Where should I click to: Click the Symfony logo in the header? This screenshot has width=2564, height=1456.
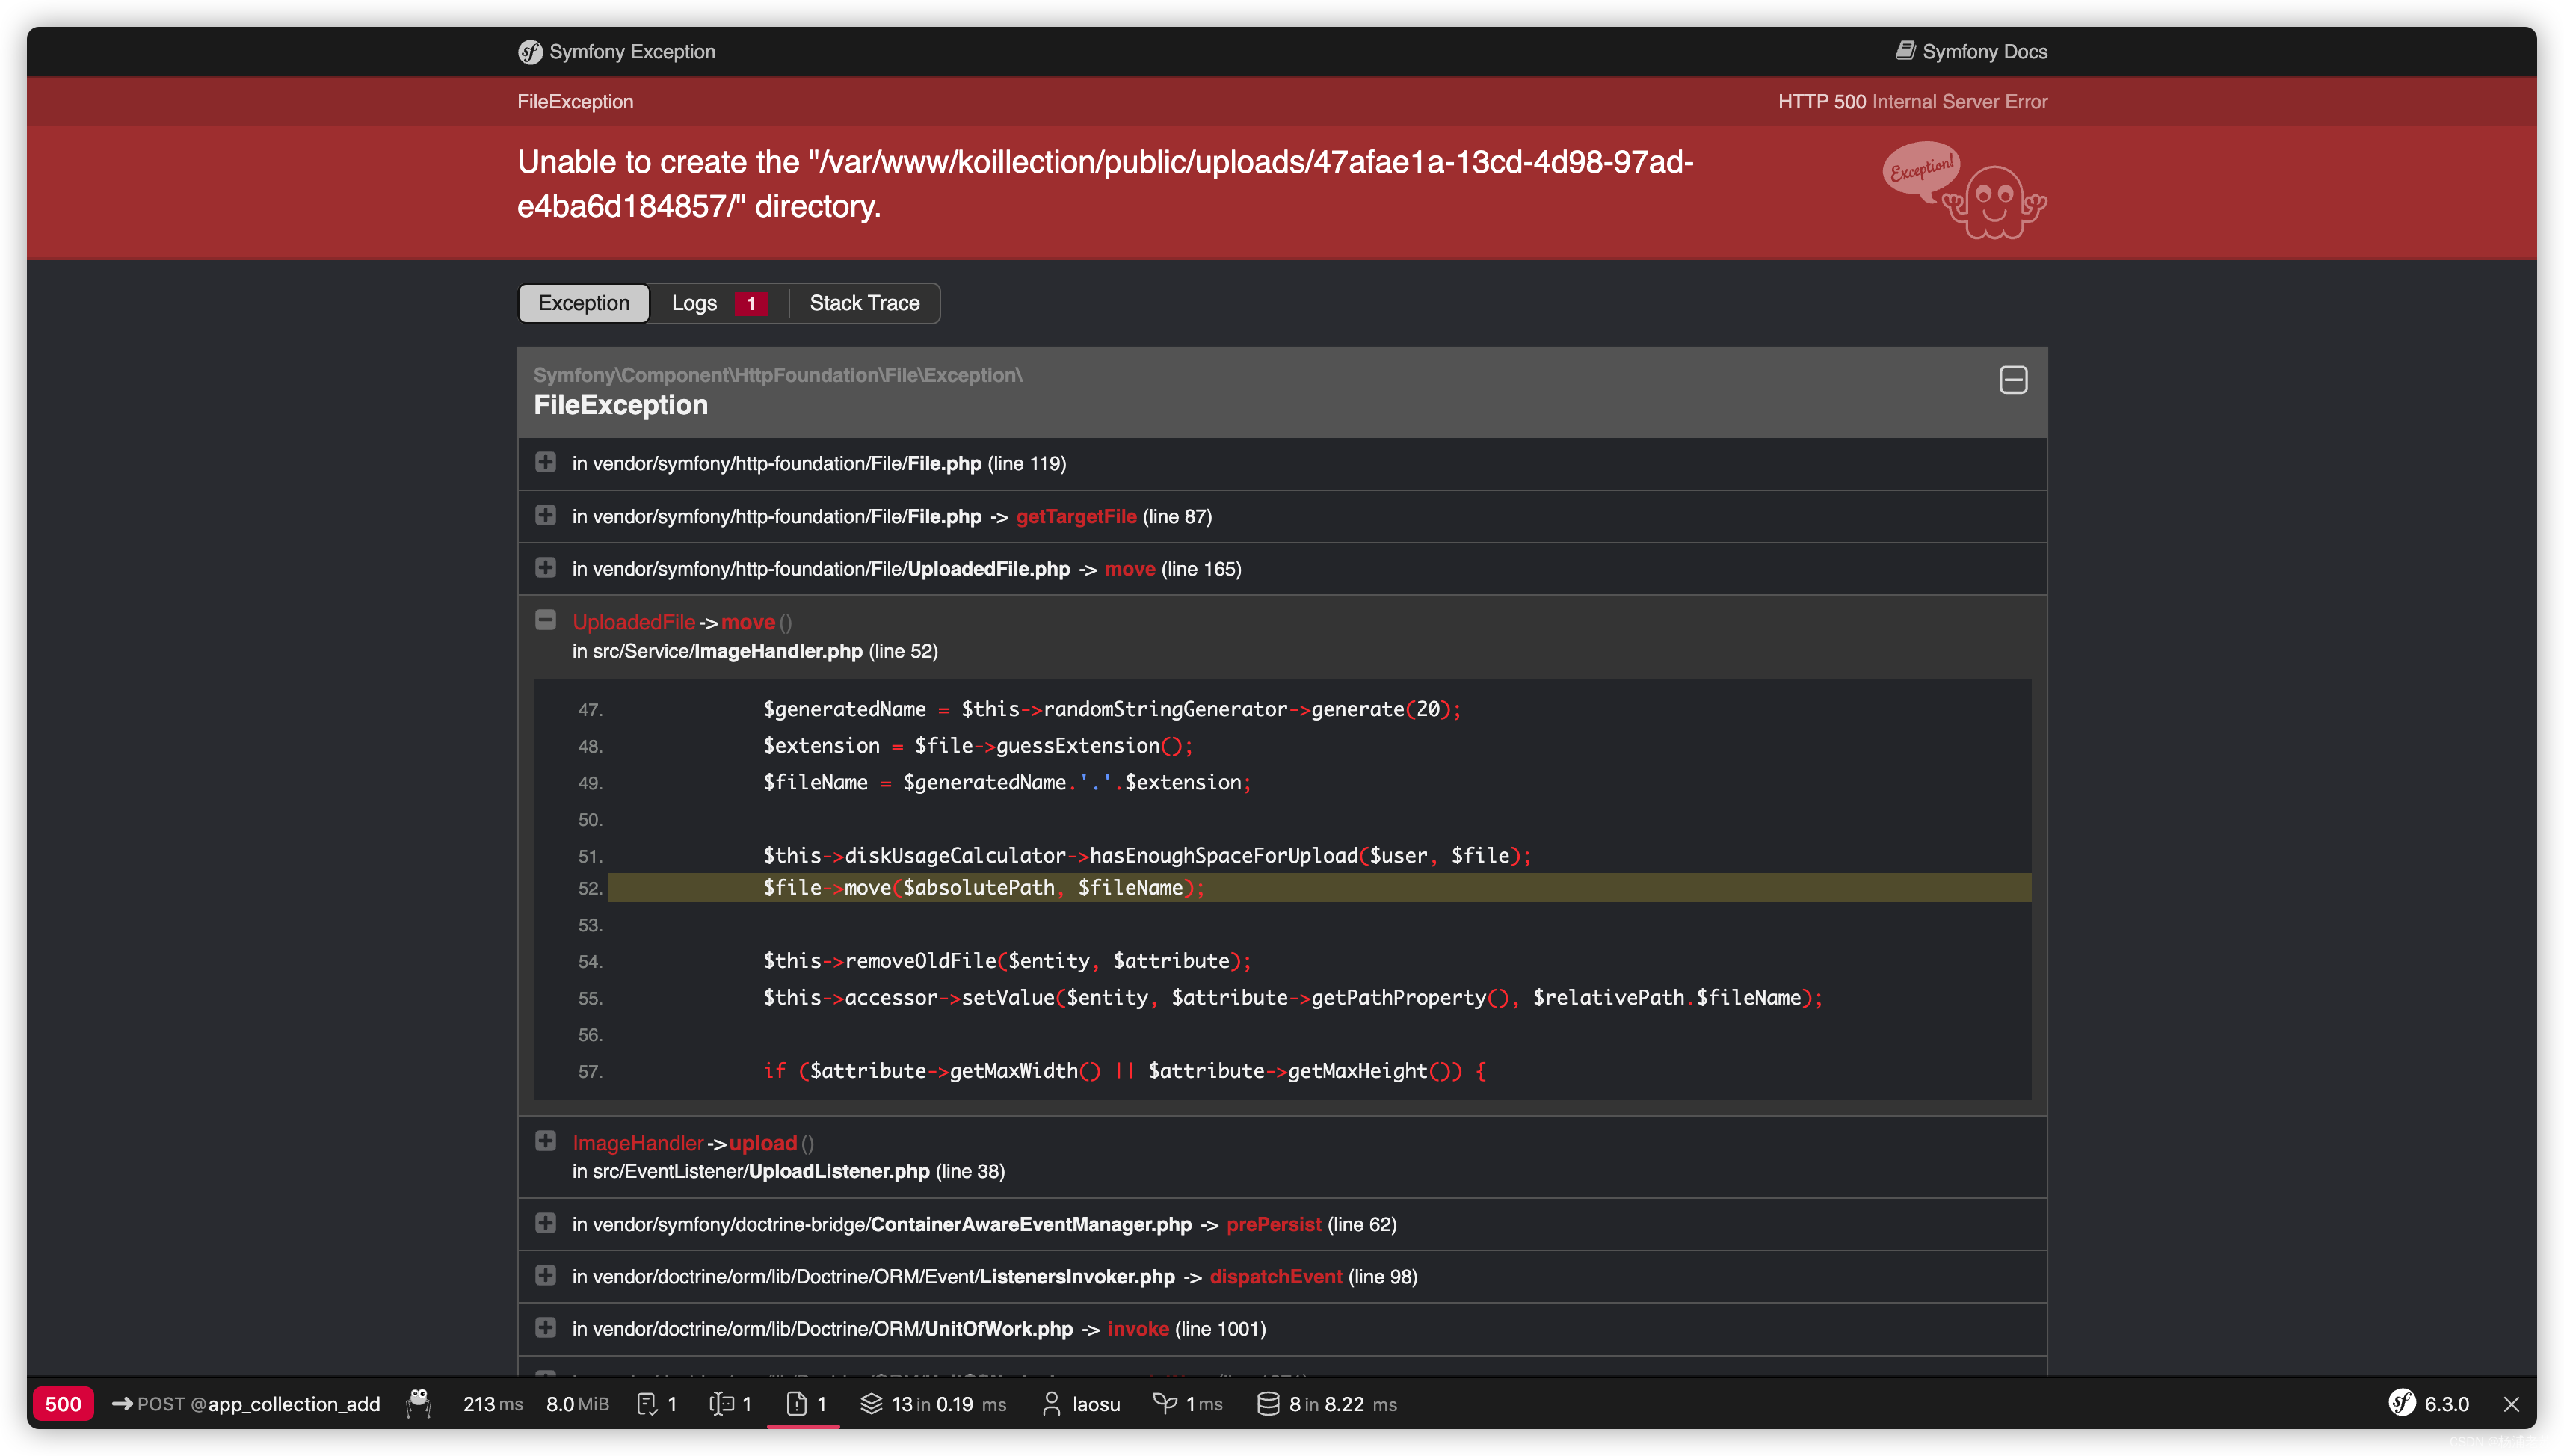[529, 52]
